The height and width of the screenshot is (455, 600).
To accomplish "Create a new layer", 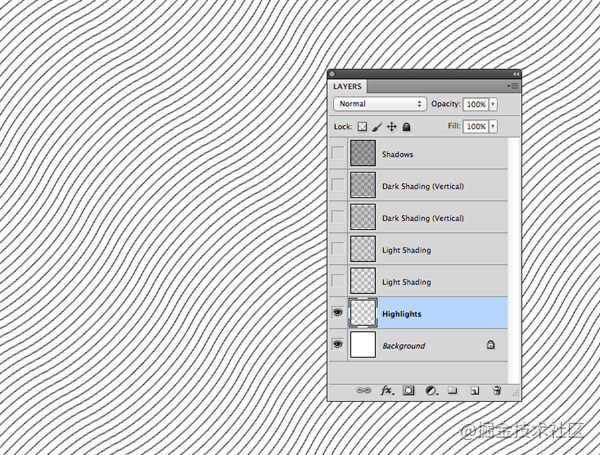I will (475, 390).
